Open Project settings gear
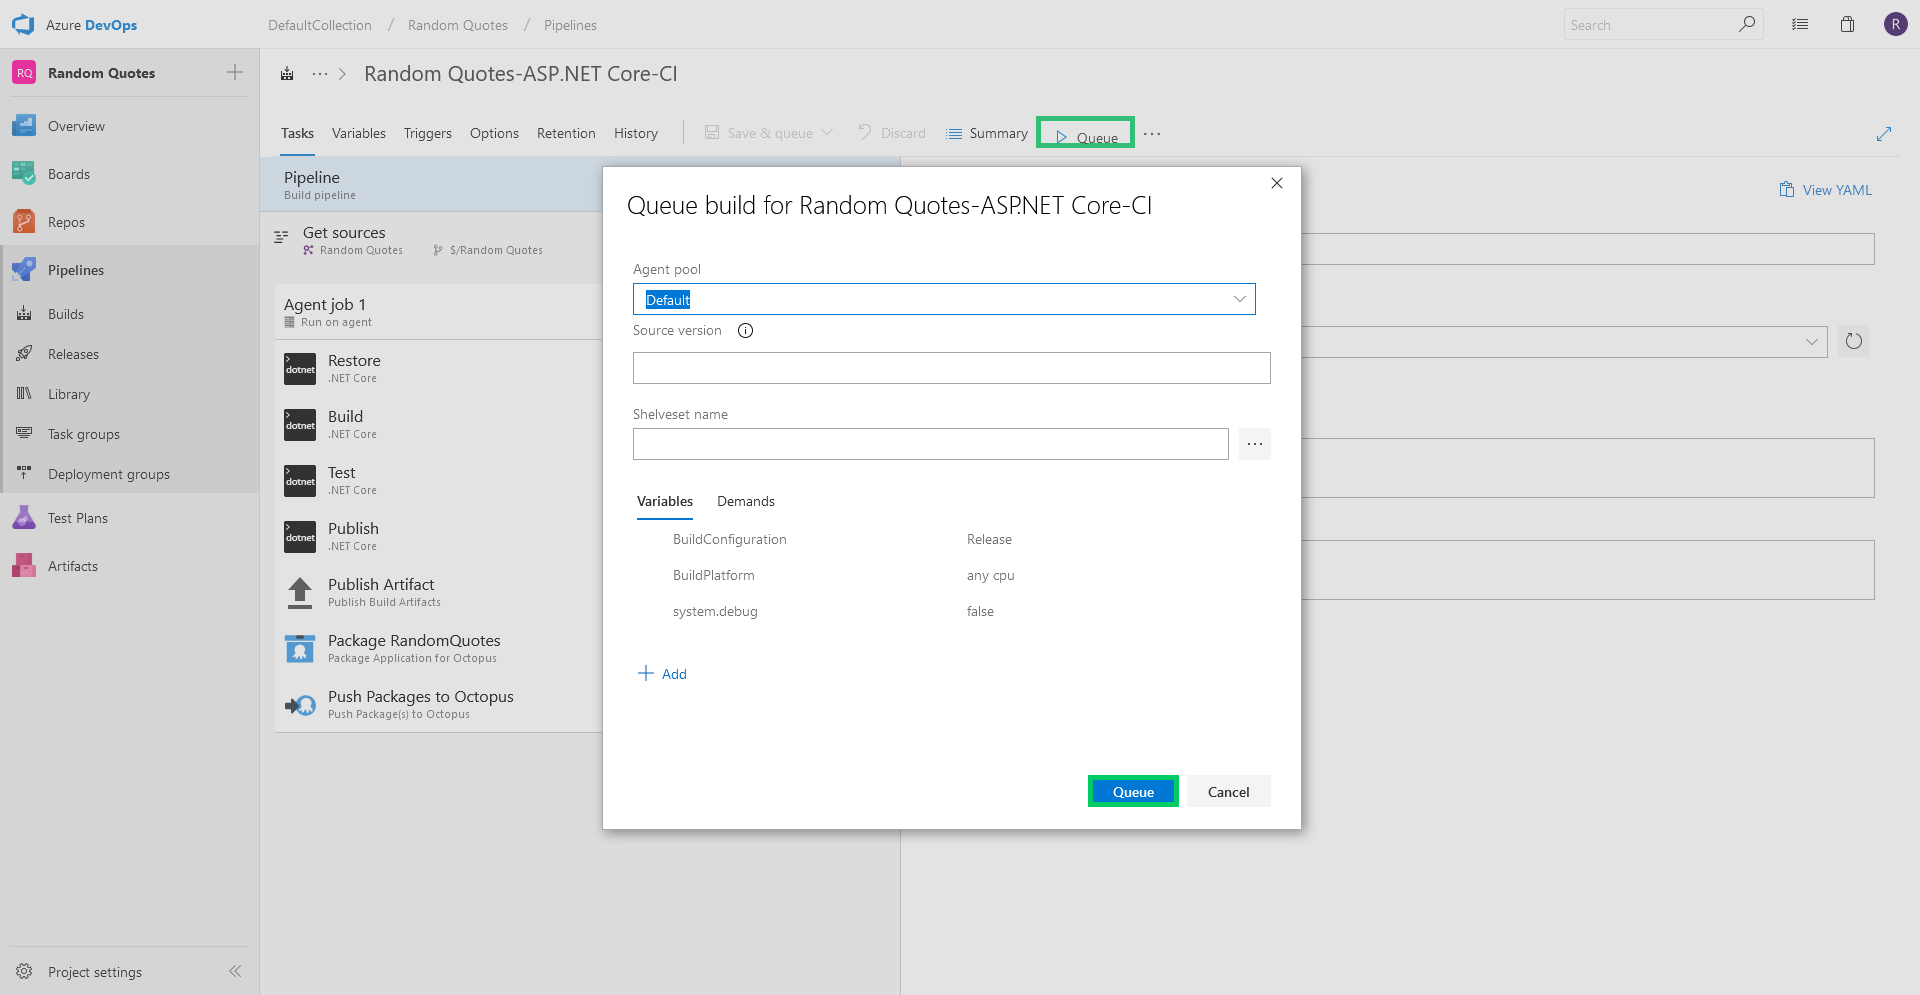The width and height of the screenshot is (1920, 995). click(24, 971)
